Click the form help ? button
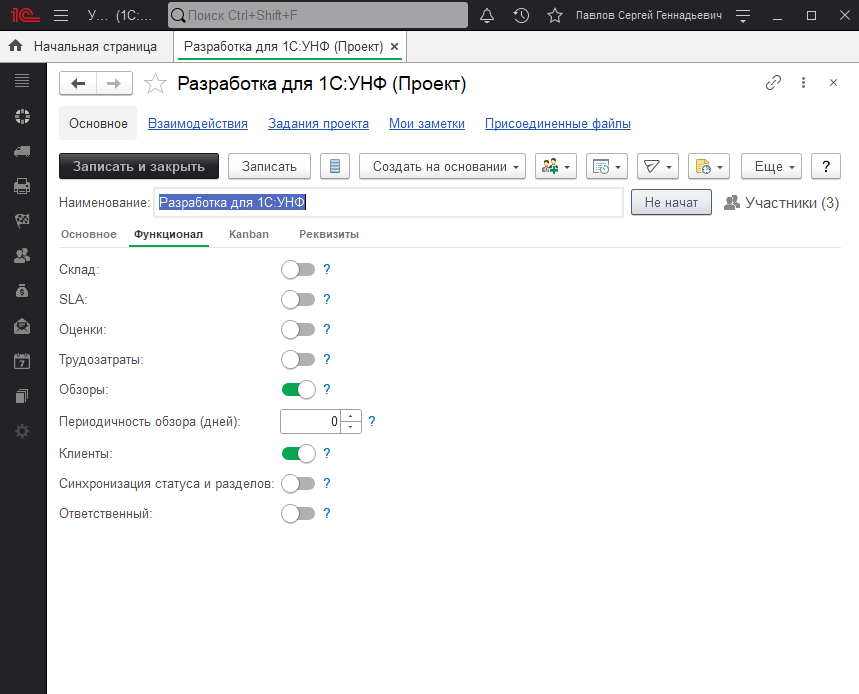 (x=826, y=166)
